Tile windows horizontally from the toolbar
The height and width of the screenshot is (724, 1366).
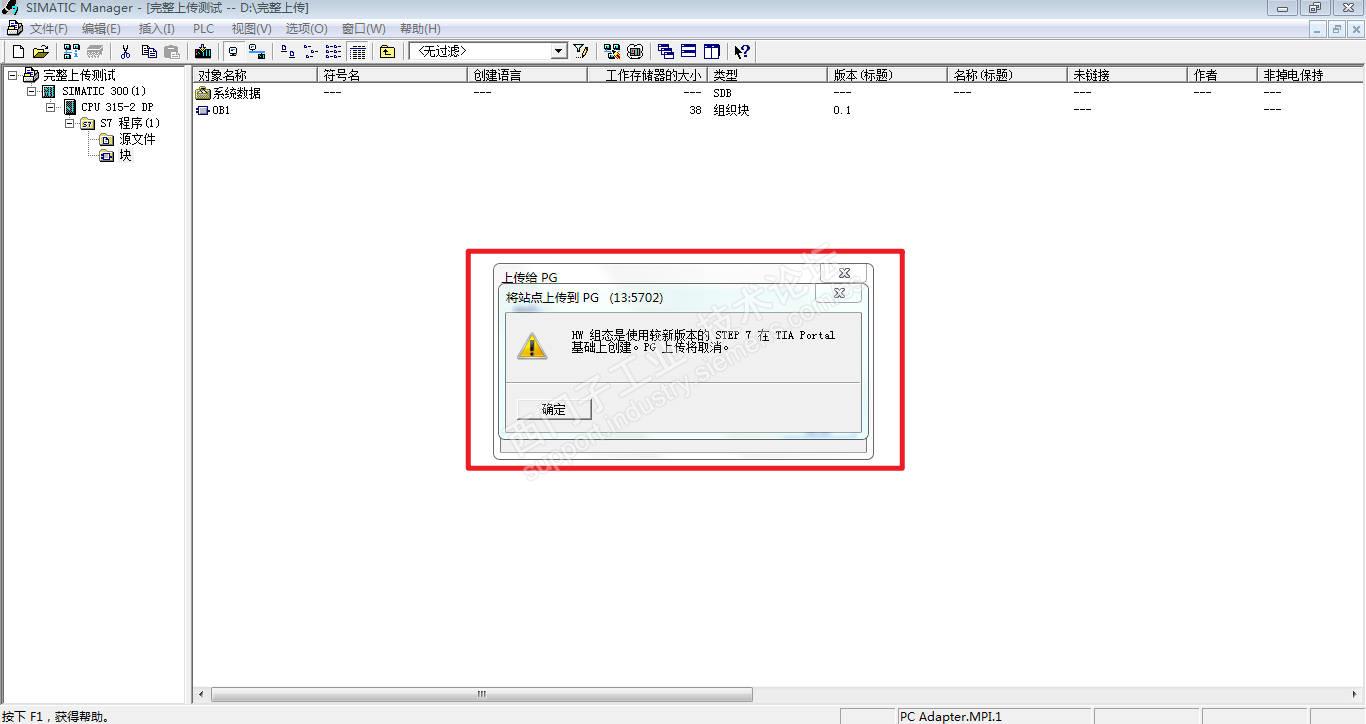pyautogui.click(x=689, y=51)
